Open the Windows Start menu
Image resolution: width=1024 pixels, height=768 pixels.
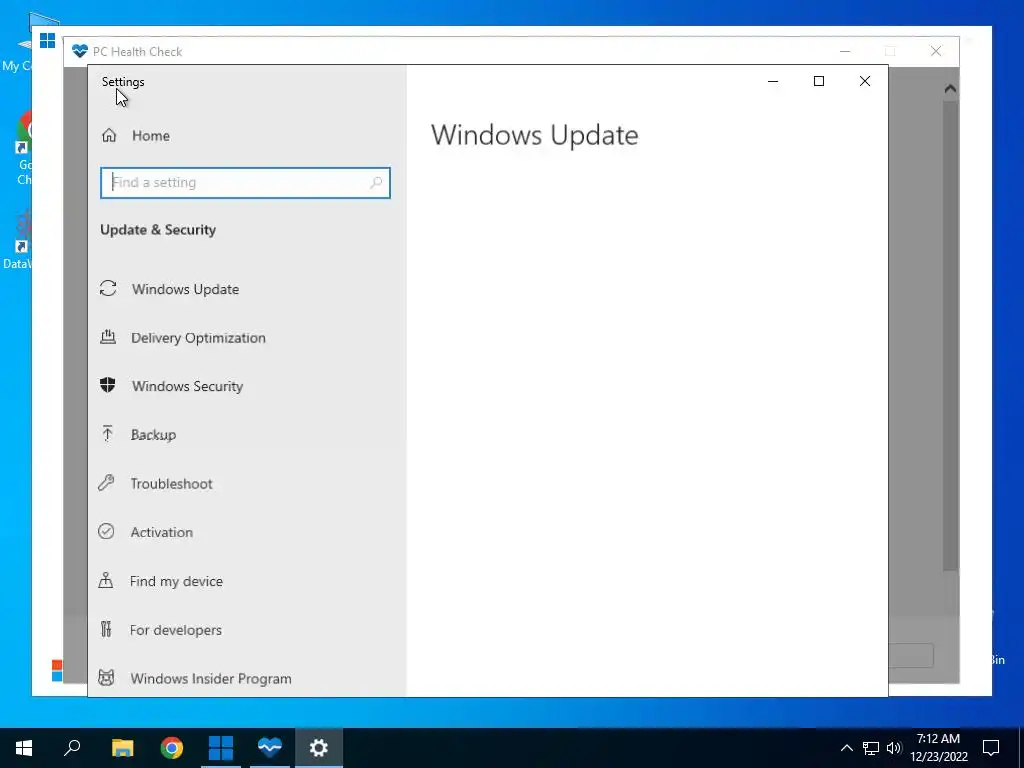24,748
